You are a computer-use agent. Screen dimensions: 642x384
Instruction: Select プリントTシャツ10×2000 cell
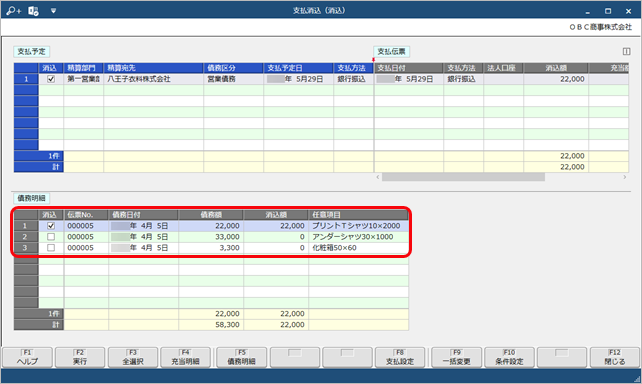click(x=358, y=226)
